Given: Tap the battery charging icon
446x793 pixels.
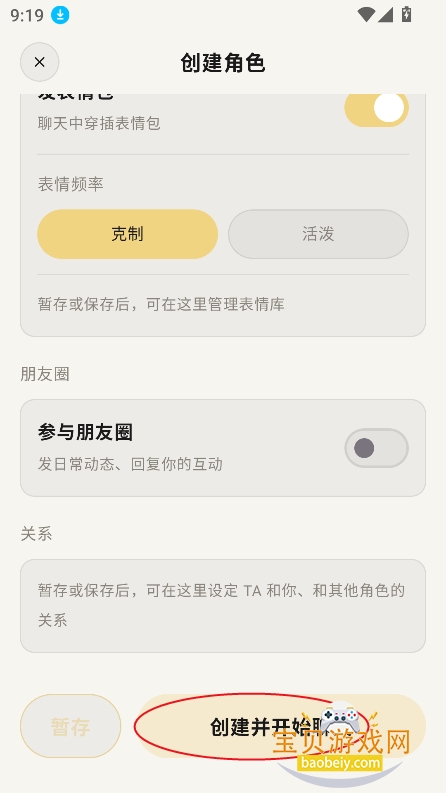Looking at the screenshot, I should pos(406,14).
